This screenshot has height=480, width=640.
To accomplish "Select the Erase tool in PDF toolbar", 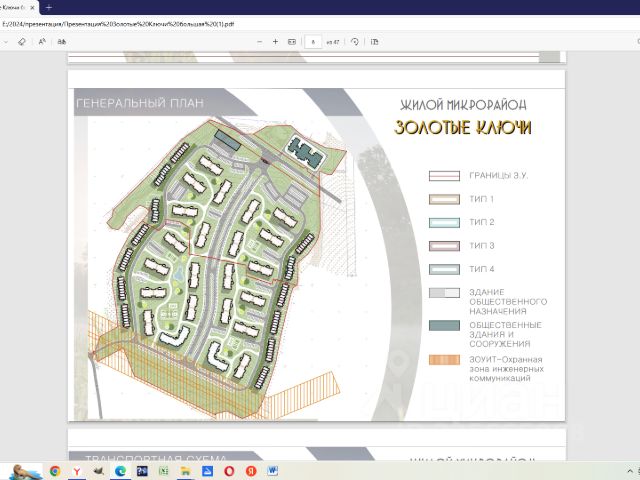I will [22, 42].
